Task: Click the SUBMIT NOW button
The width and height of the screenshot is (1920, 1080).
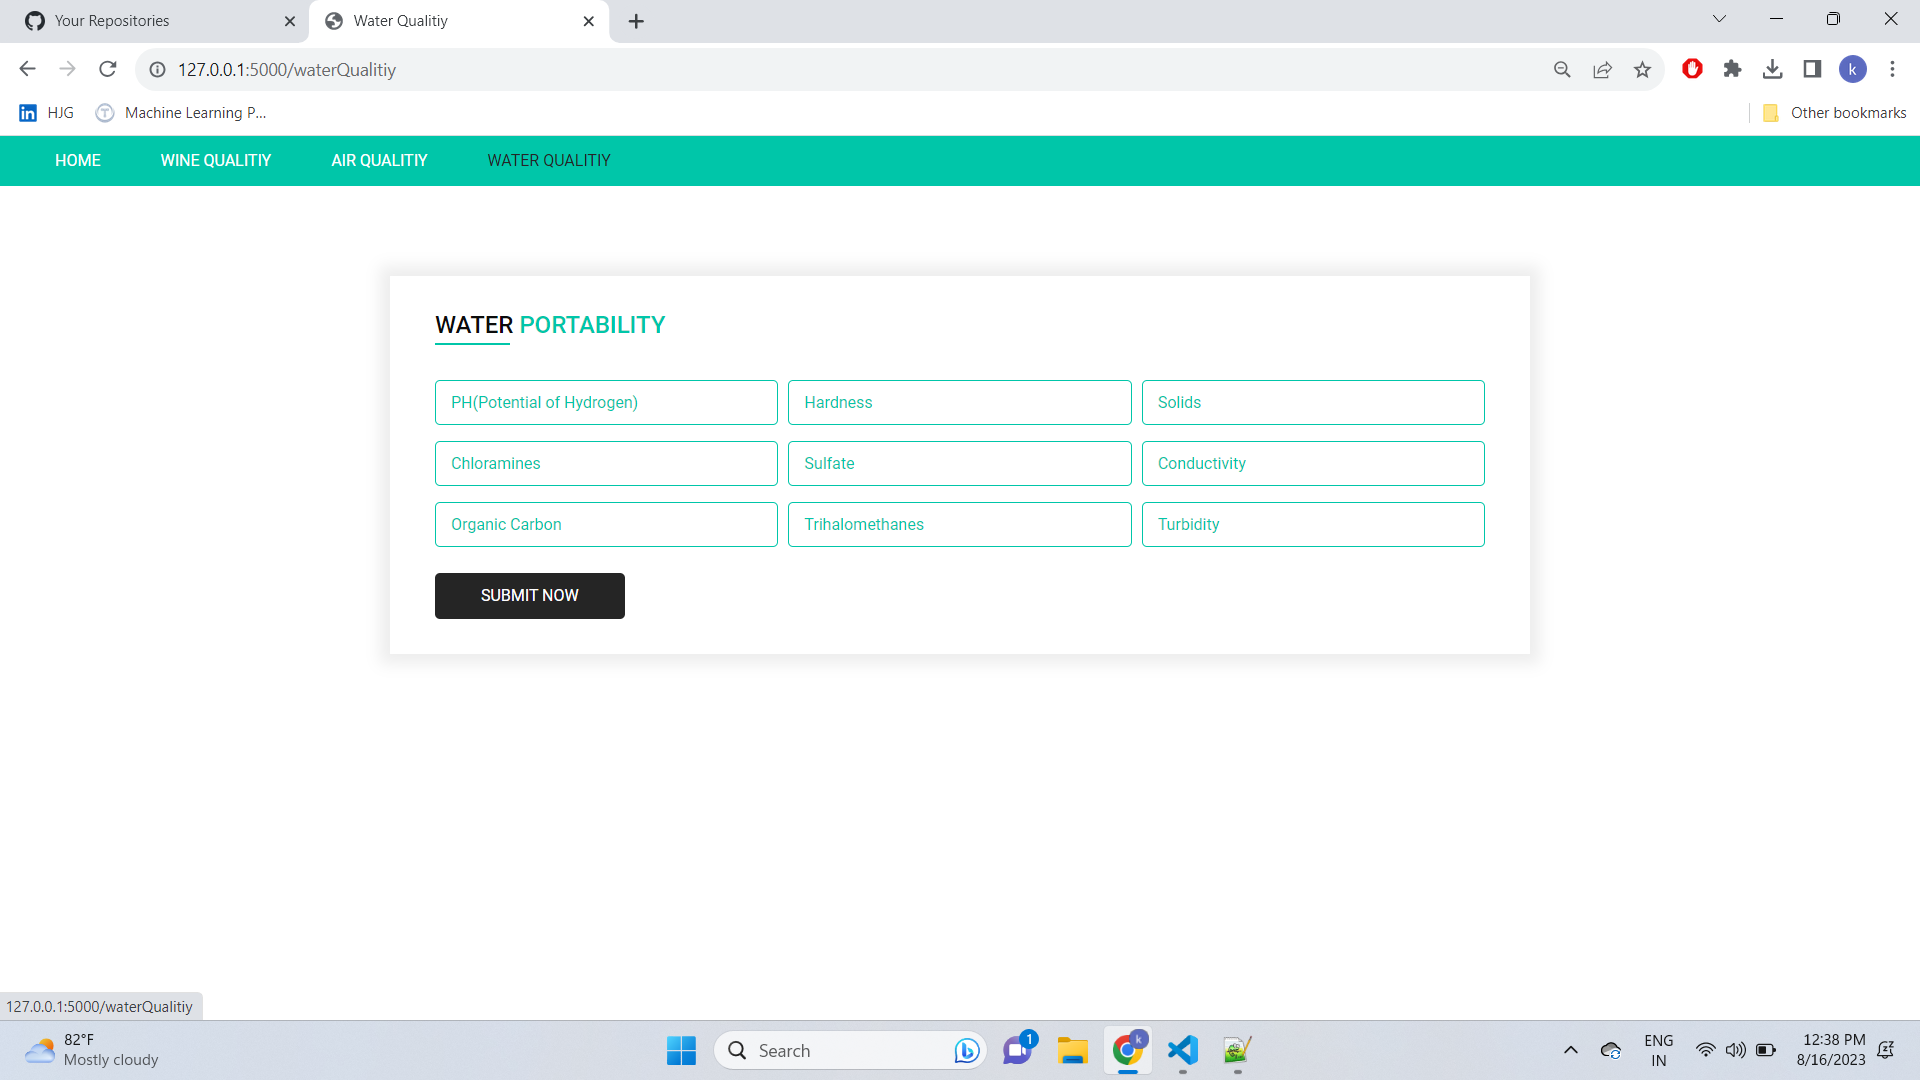Action: point(529,595)
